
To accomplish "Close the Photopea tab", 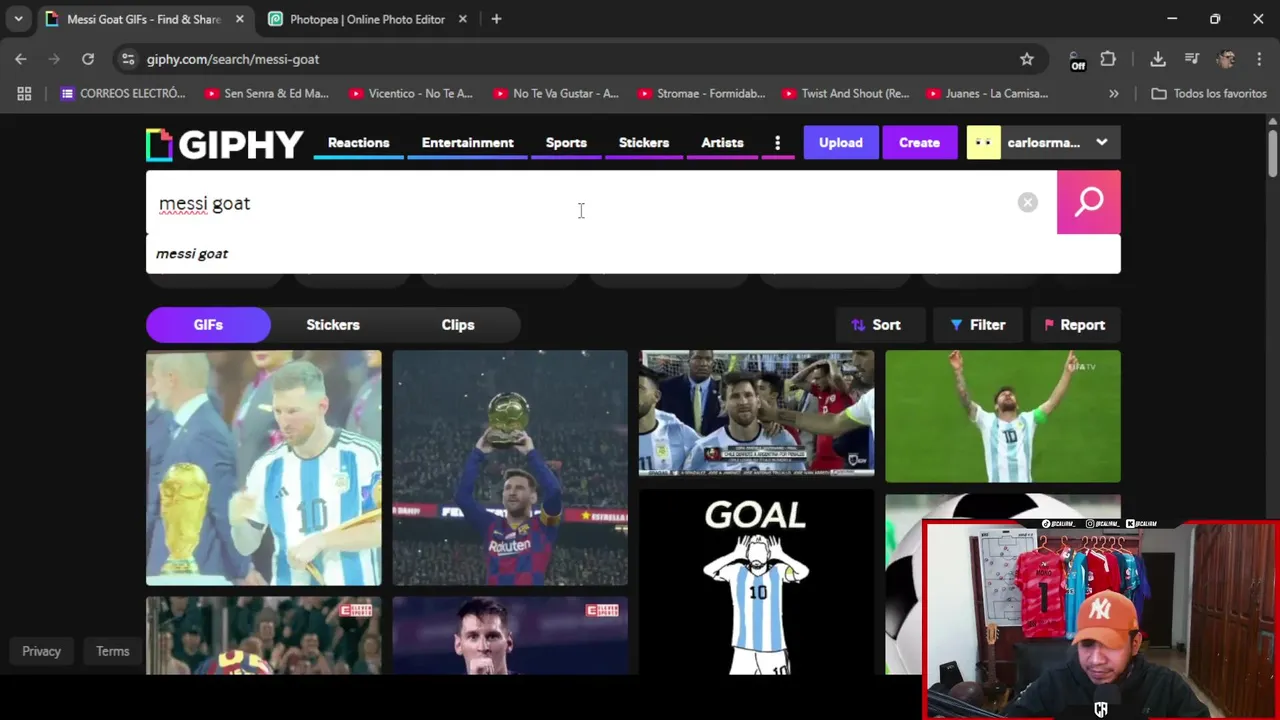I will click(462, 19).
